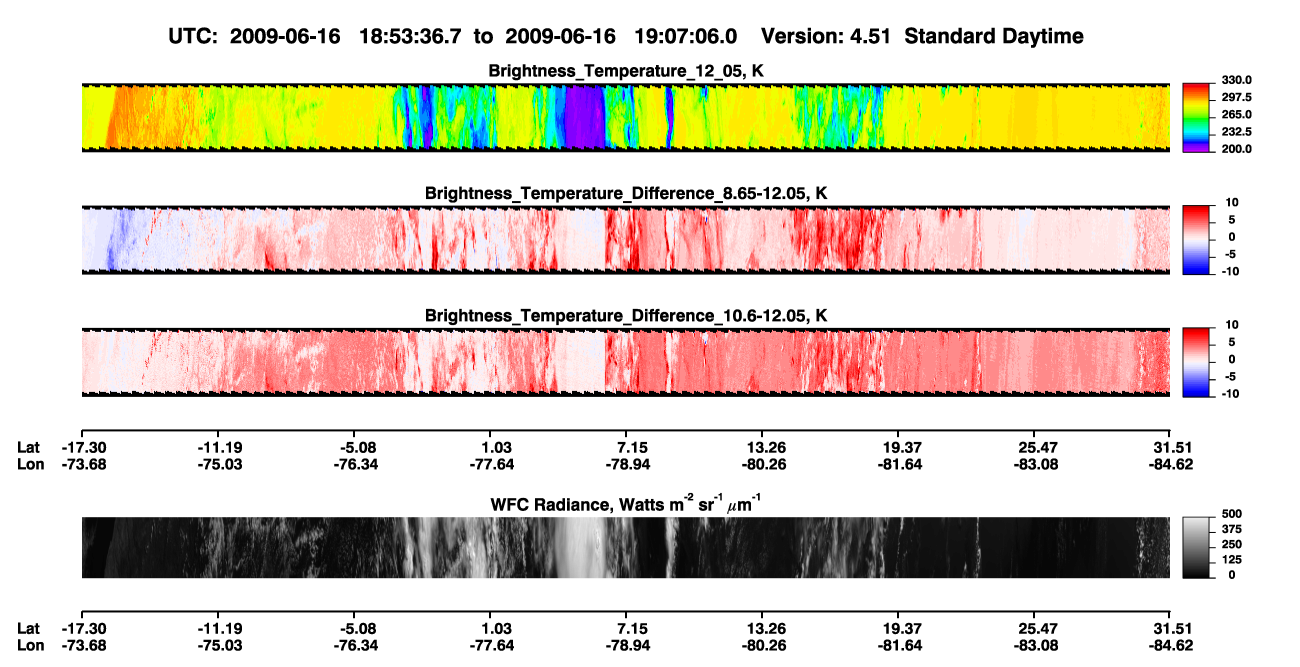The height and width of the screenshot is (667, 1300).
Task: Click latitude '19.37' under the WFC Radiance panel
Action: pos(900,628)
